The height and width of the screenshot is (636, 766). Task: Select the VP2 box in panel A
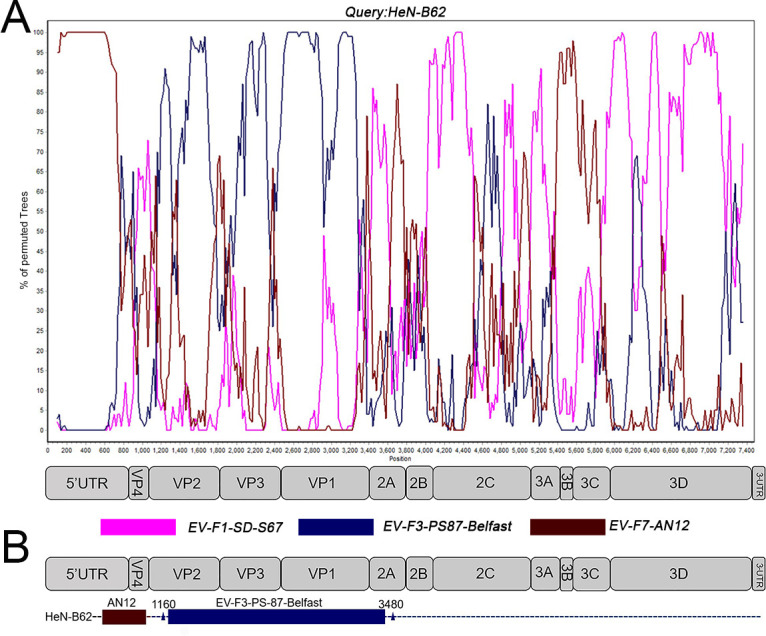click(185, 483)
